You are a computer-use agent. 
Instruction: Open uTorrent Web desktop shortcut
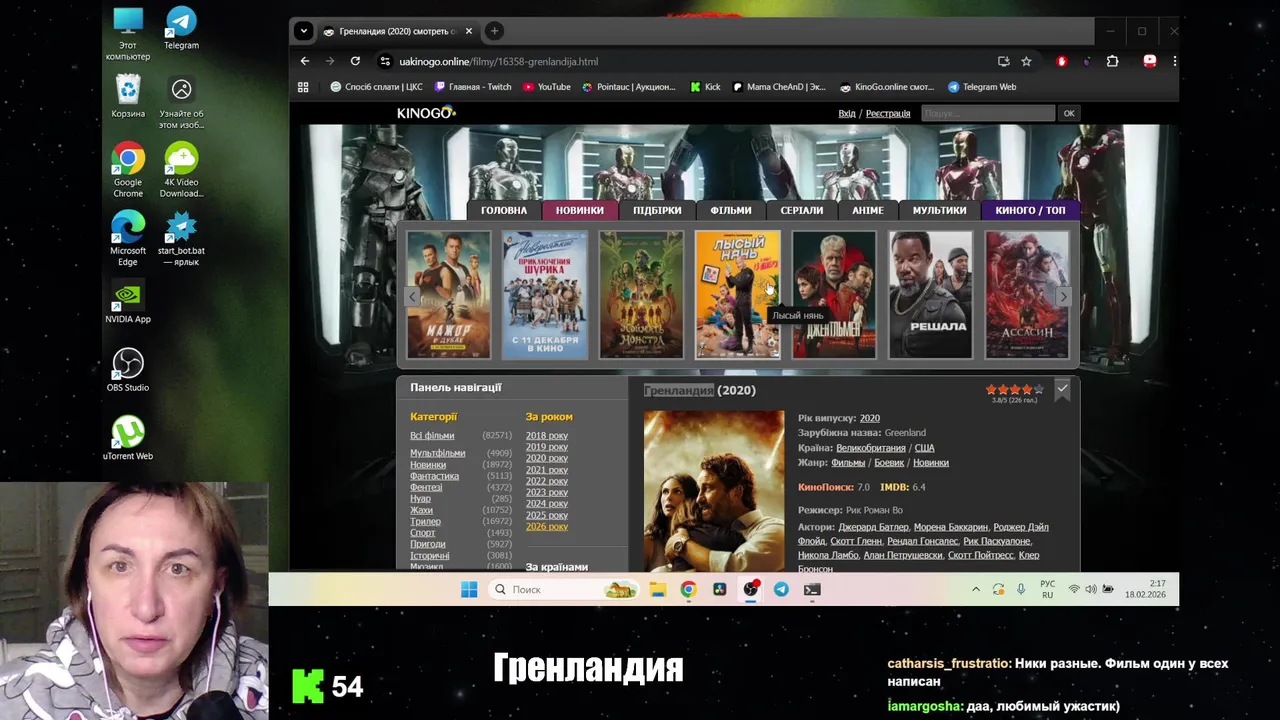coord(128,438)
